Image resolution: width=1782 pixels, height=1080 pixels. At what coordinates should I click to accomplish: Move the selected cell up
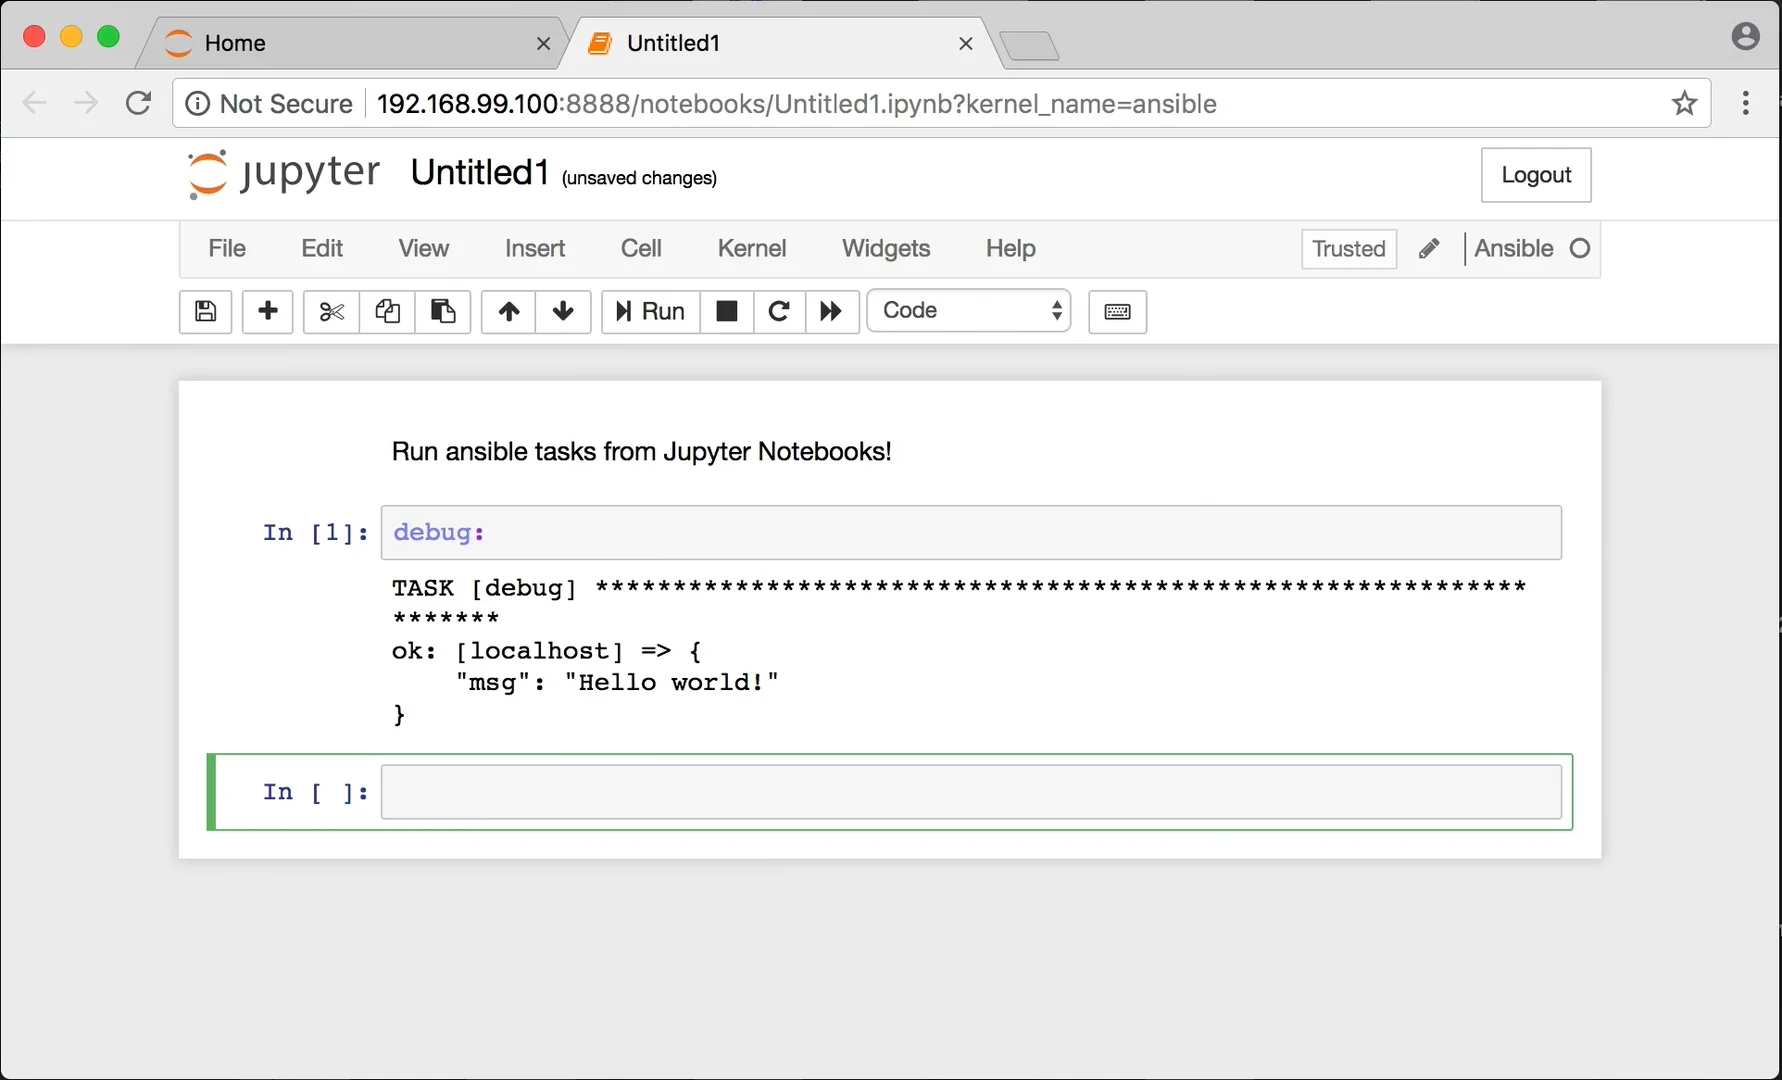[x=509, y=311]
